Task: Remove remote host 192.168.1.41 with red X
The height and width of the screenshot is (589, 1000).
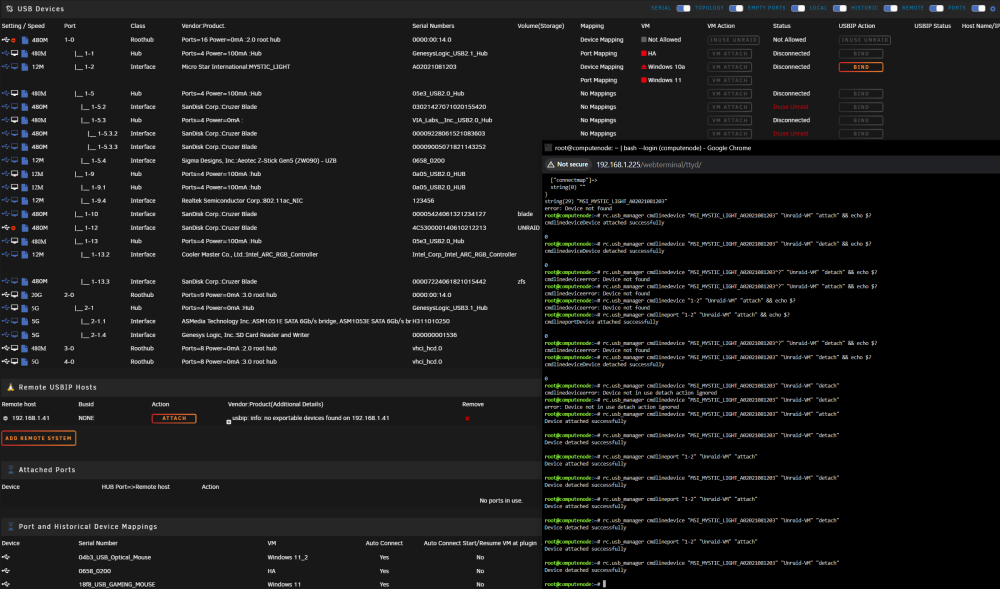Action: 467,418
